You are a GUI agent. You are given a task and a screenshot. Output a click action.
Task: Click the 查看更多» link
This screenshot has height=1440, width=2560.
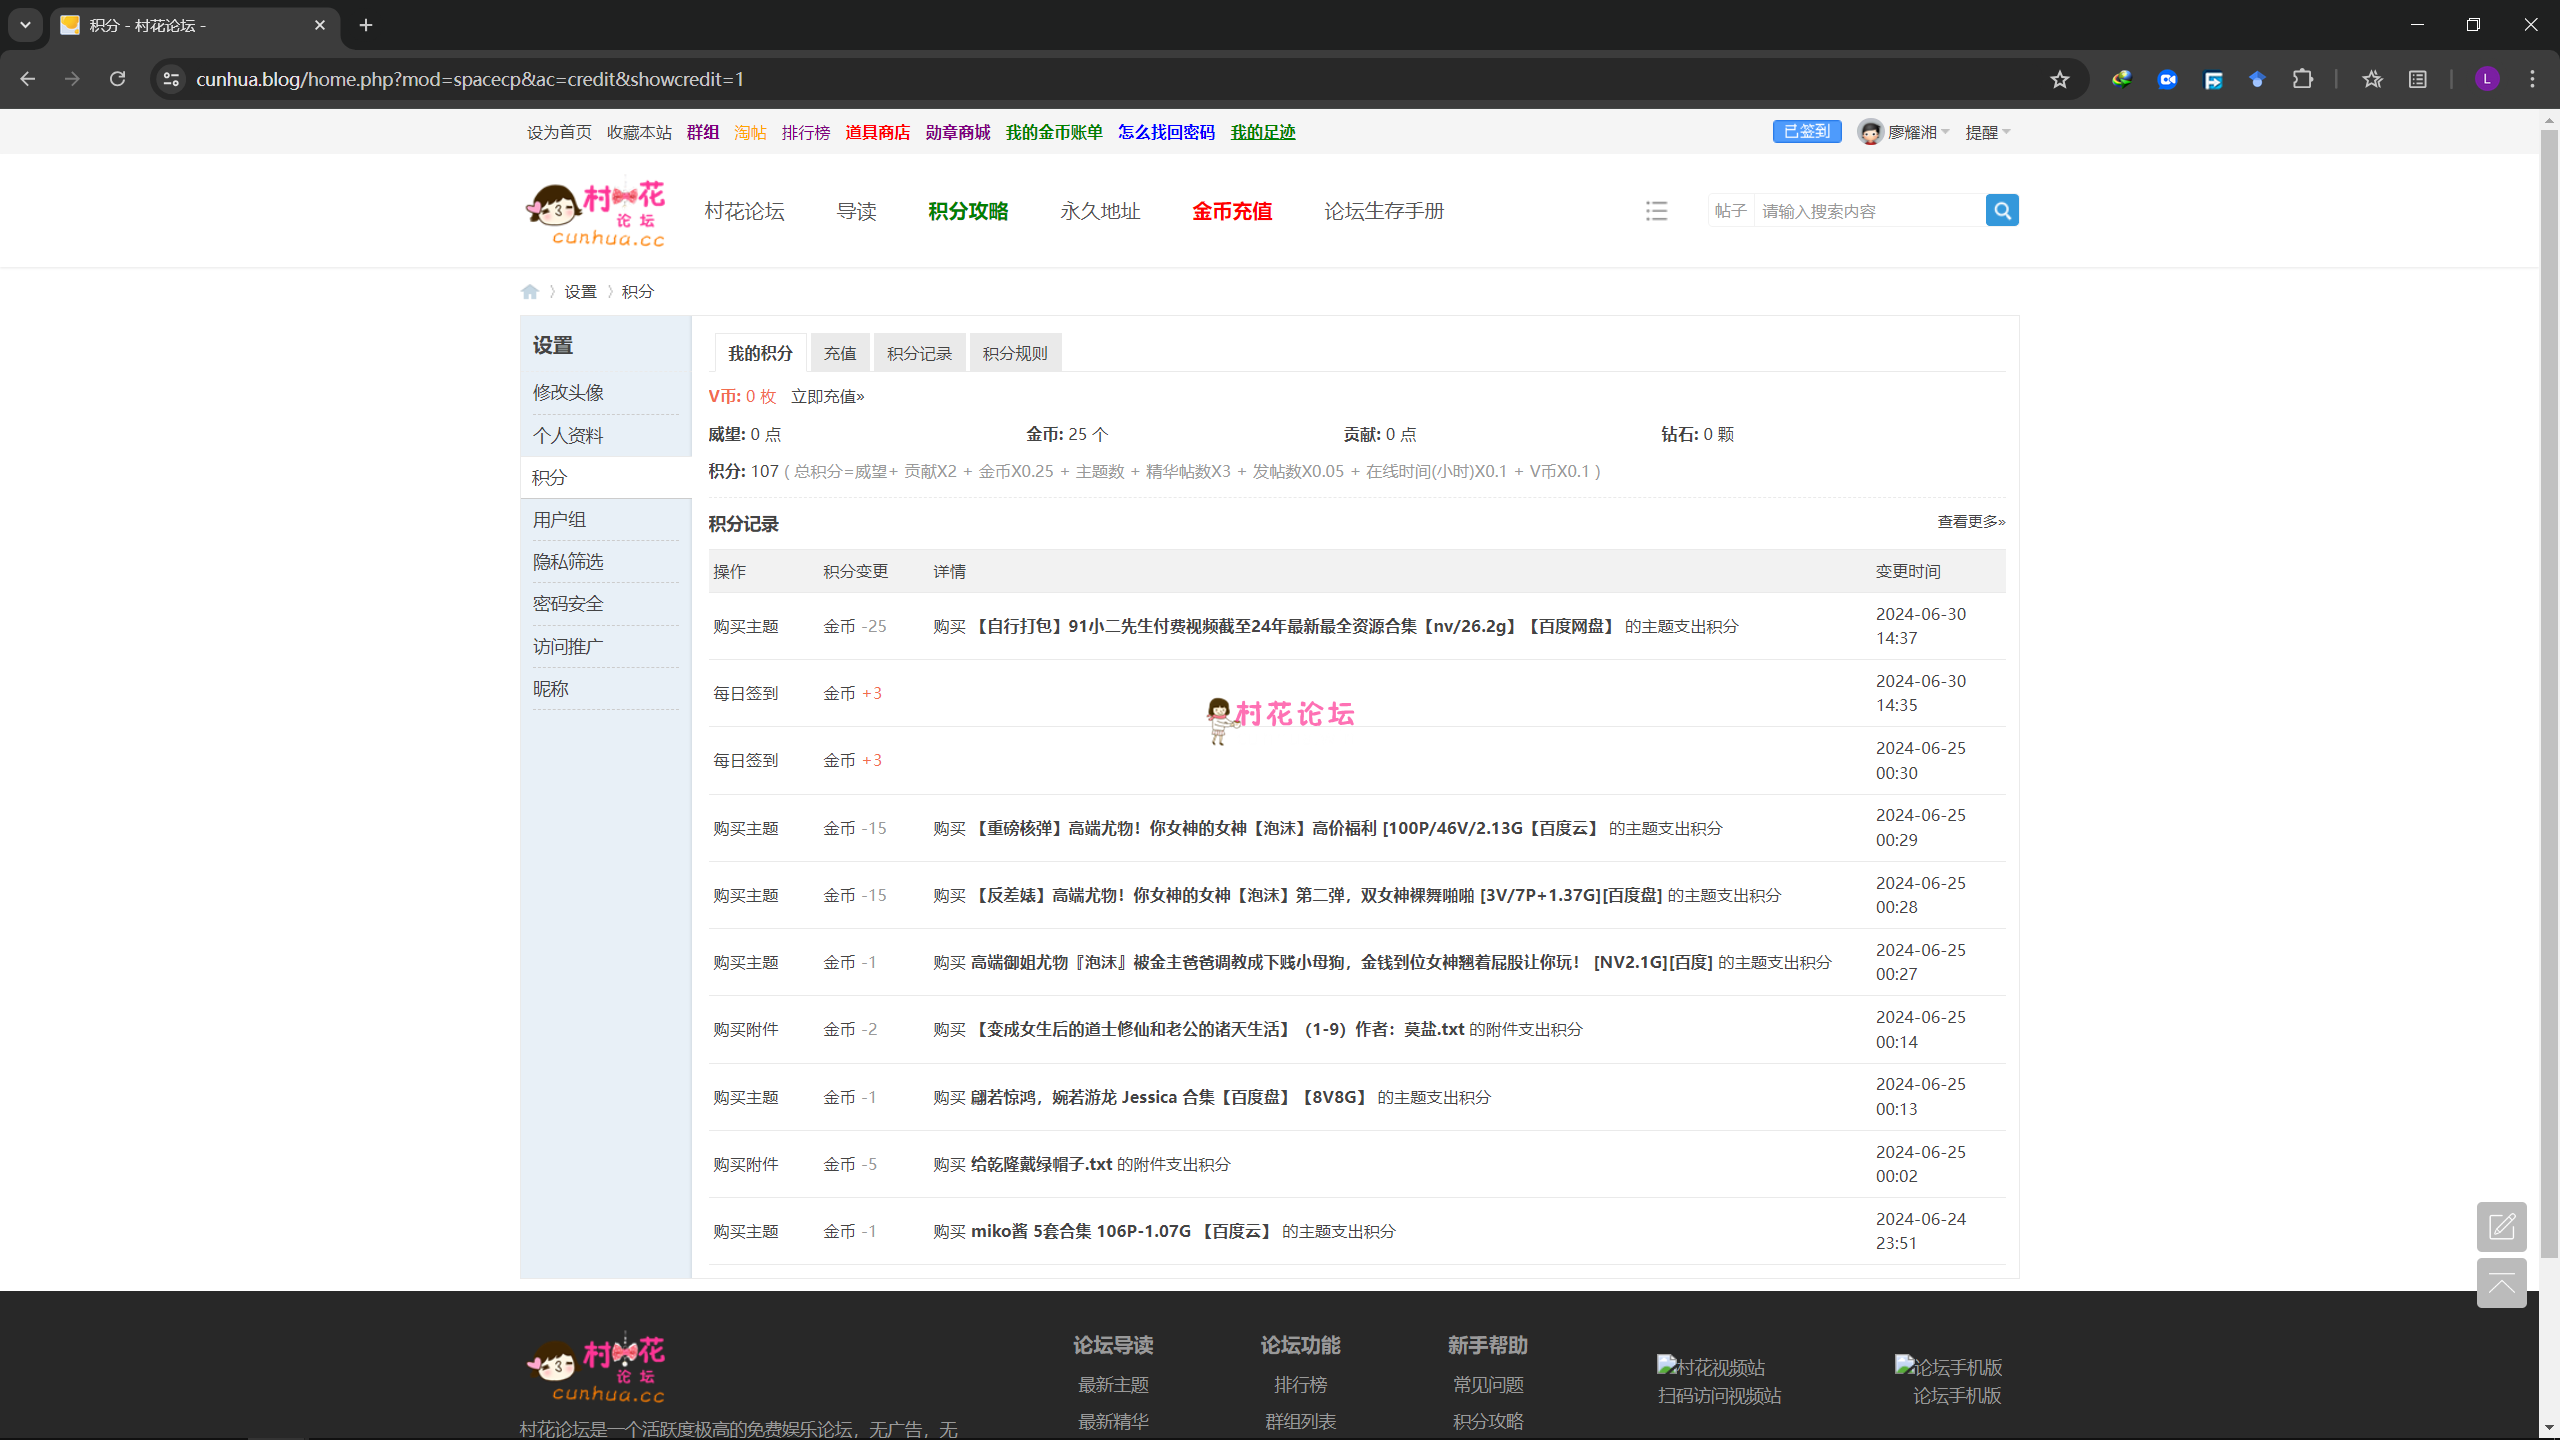(x=1971, y=521)
